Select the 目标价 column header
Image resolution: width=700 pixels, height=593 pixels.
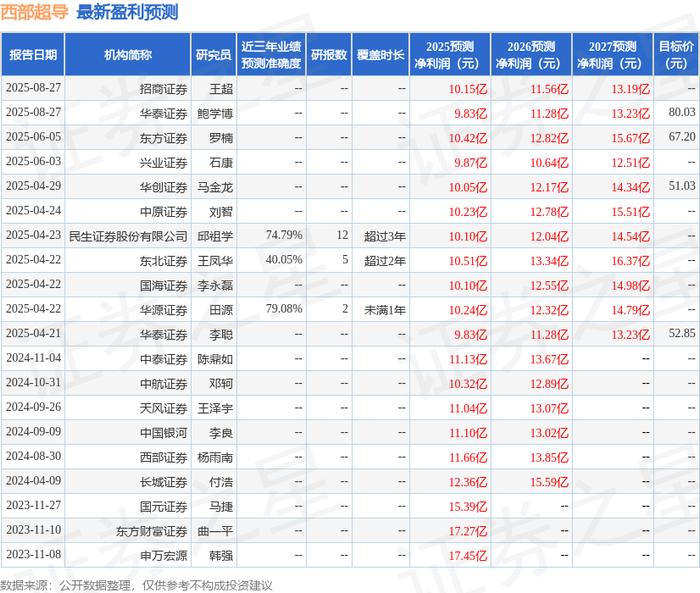coord(676,54)
